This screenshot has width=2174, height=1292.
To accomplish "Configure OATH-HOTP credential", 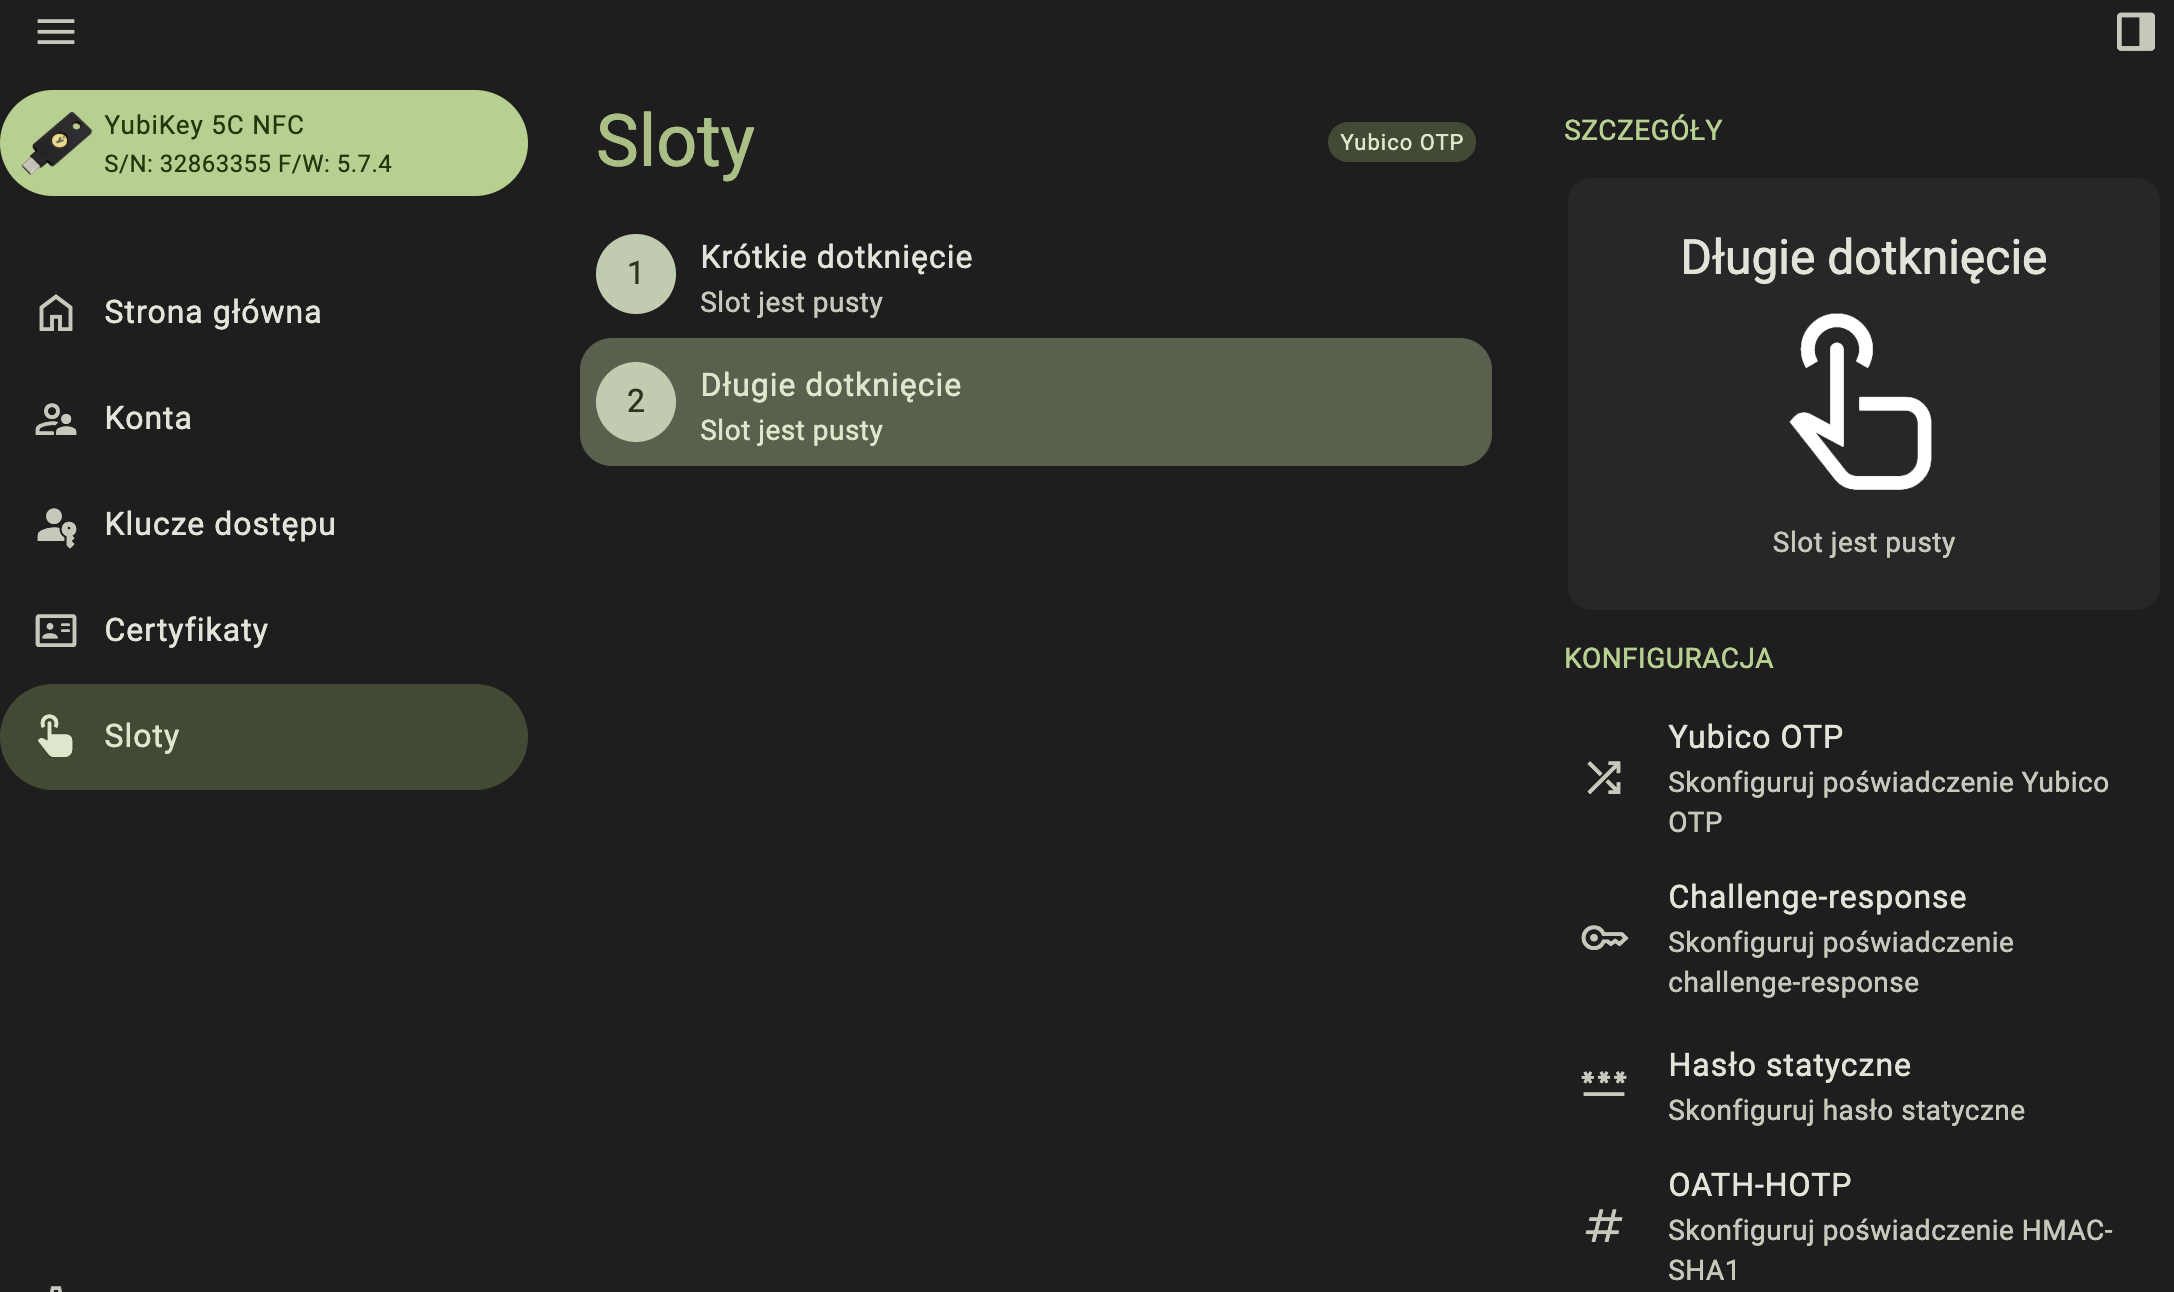I will point(1862,1226).
